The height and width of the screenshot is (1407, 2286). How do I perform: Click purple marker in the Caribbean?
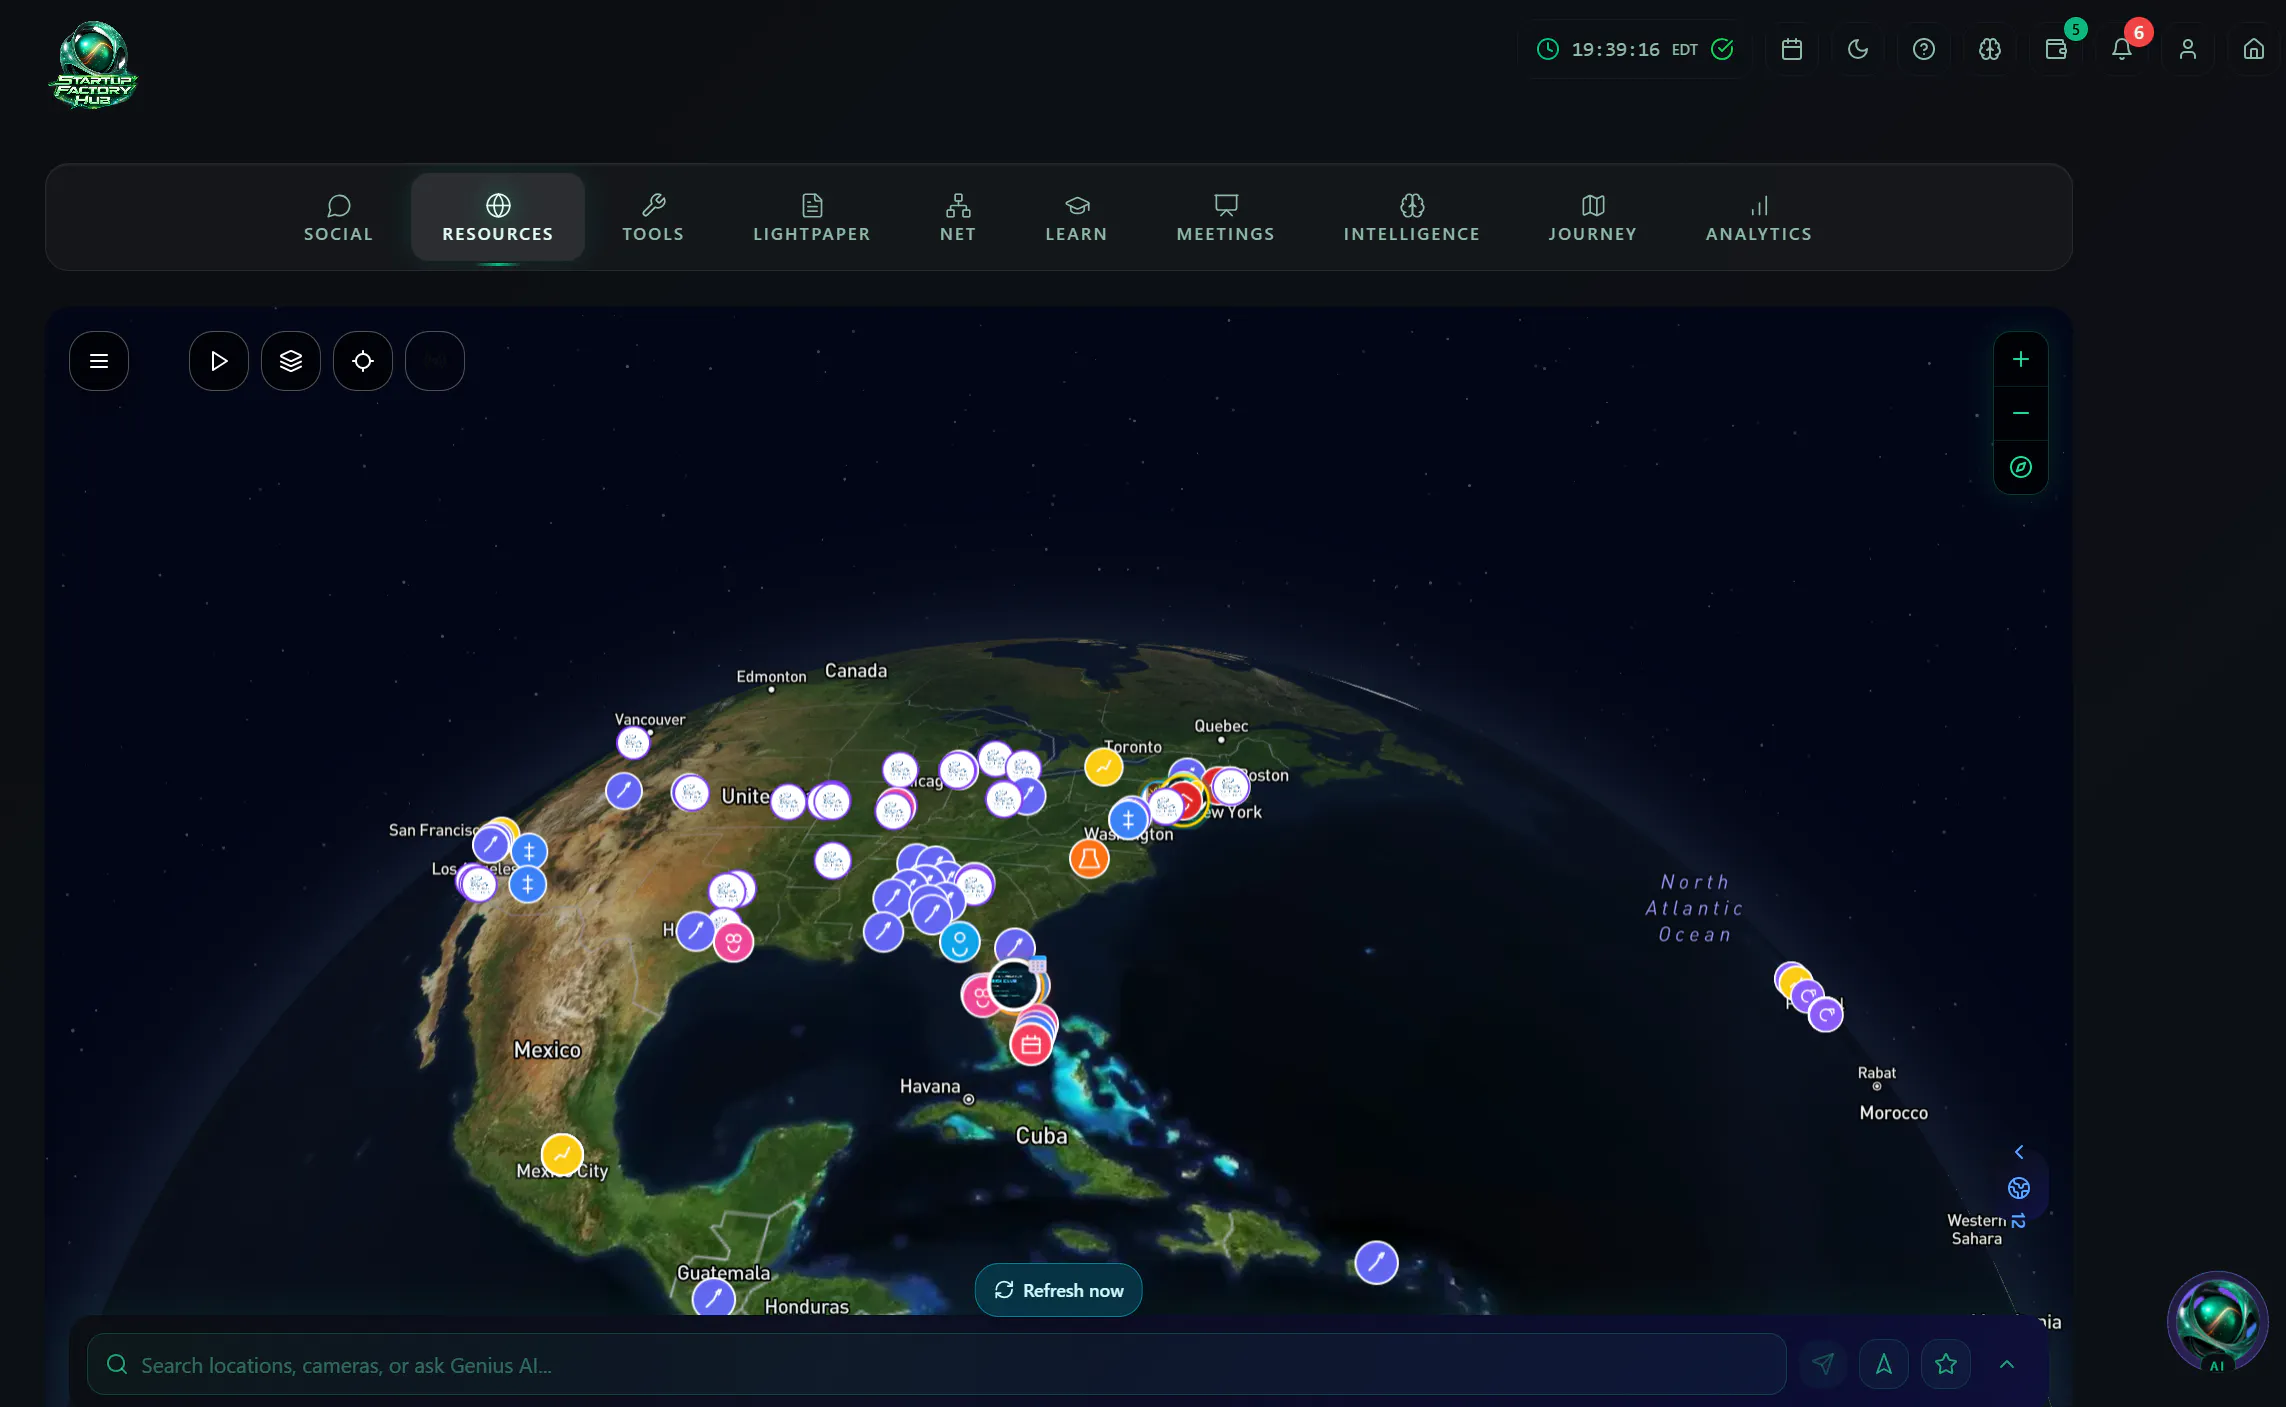click(x=1376, y=1262)
